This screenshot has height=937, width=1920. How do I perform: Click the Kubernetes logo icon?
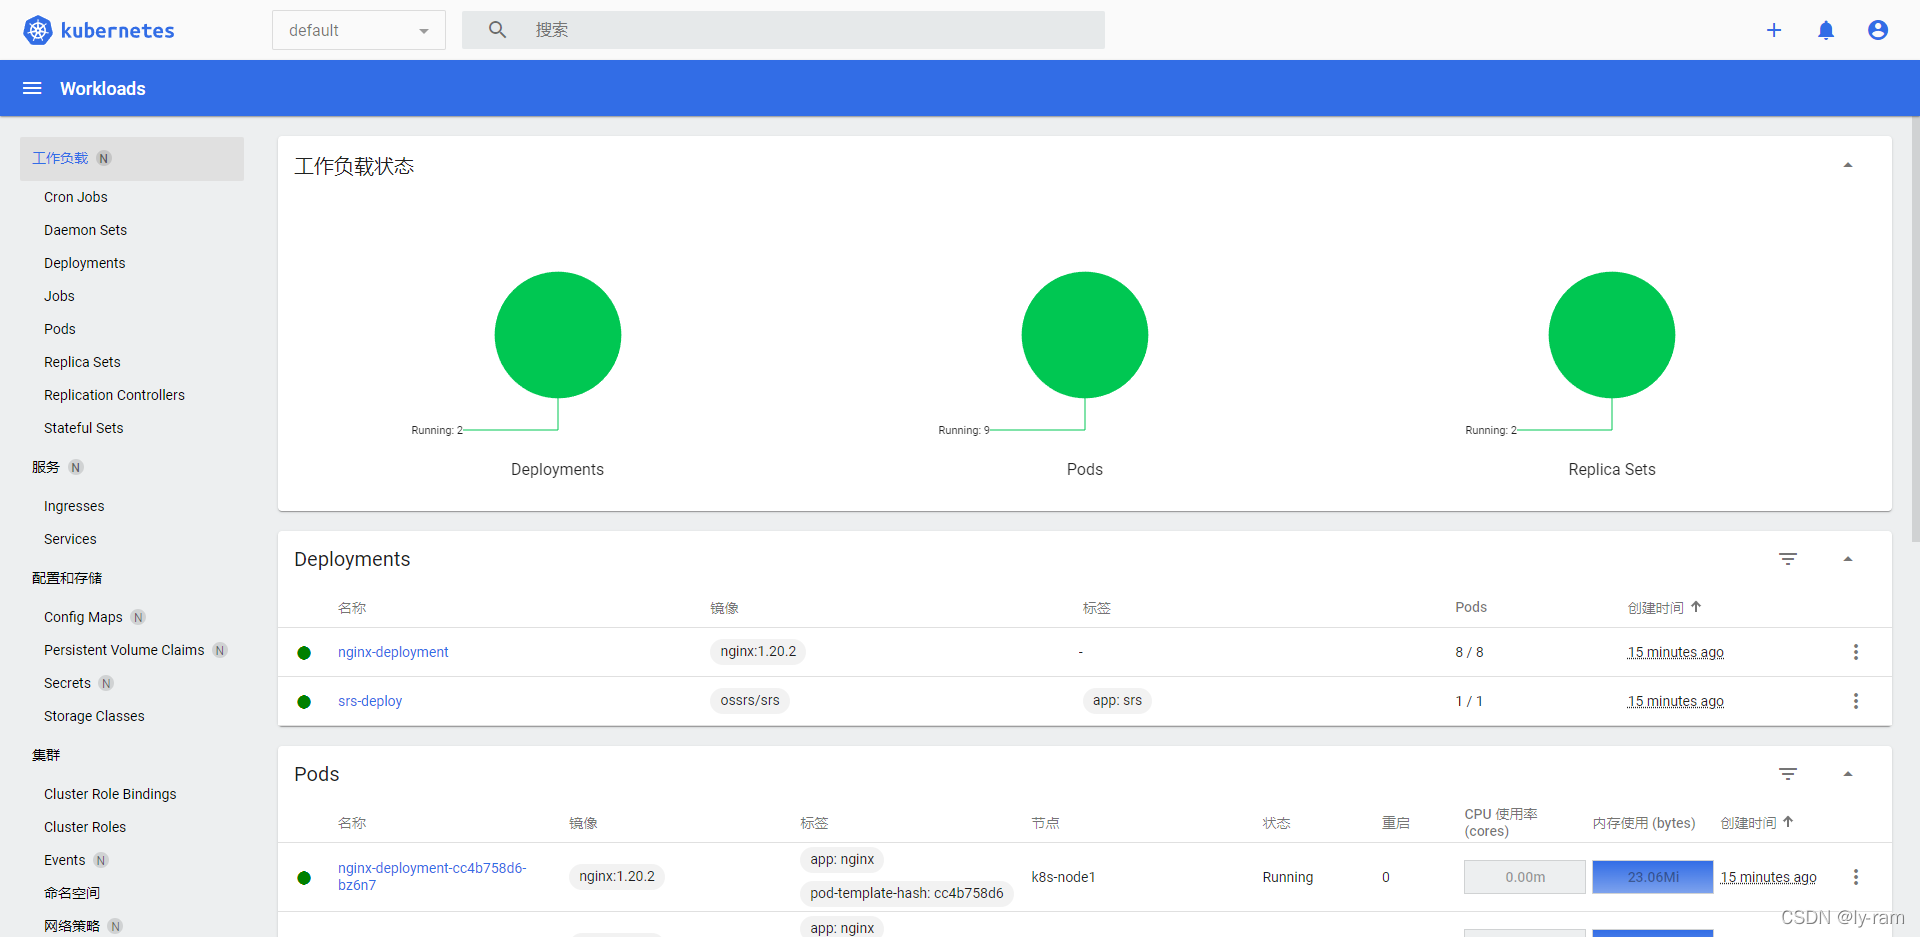(37, 30)
